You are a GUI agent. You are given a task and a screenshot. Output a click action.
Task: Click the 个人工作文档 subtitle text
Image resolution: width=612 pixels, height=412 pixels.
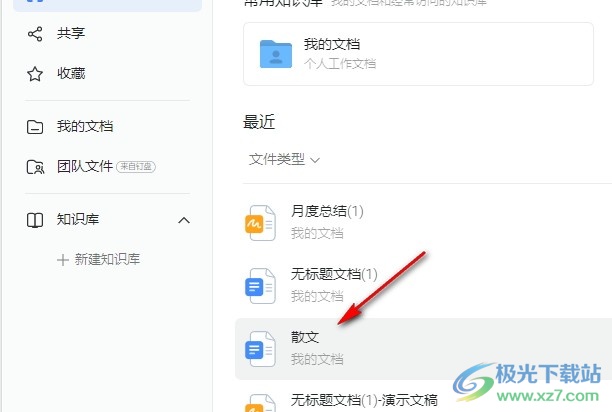(340, 64)
